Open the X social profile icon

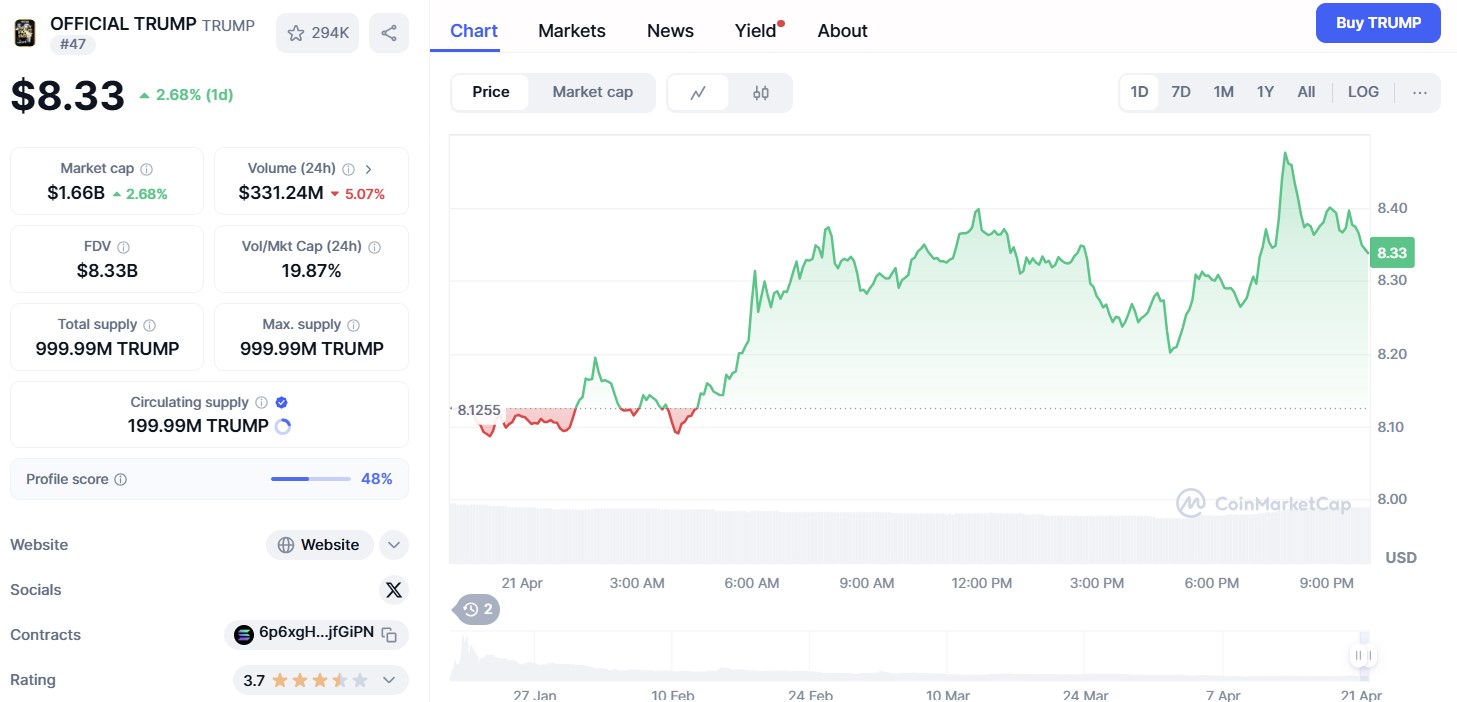click(x=394, y=590)
